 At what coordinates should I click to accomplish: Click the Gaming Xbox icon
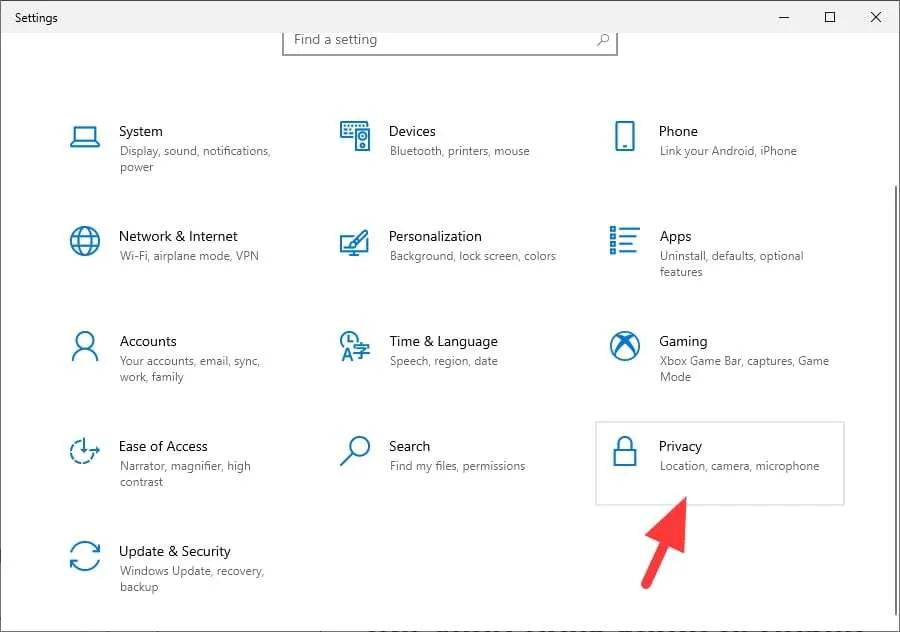(624, 346)
